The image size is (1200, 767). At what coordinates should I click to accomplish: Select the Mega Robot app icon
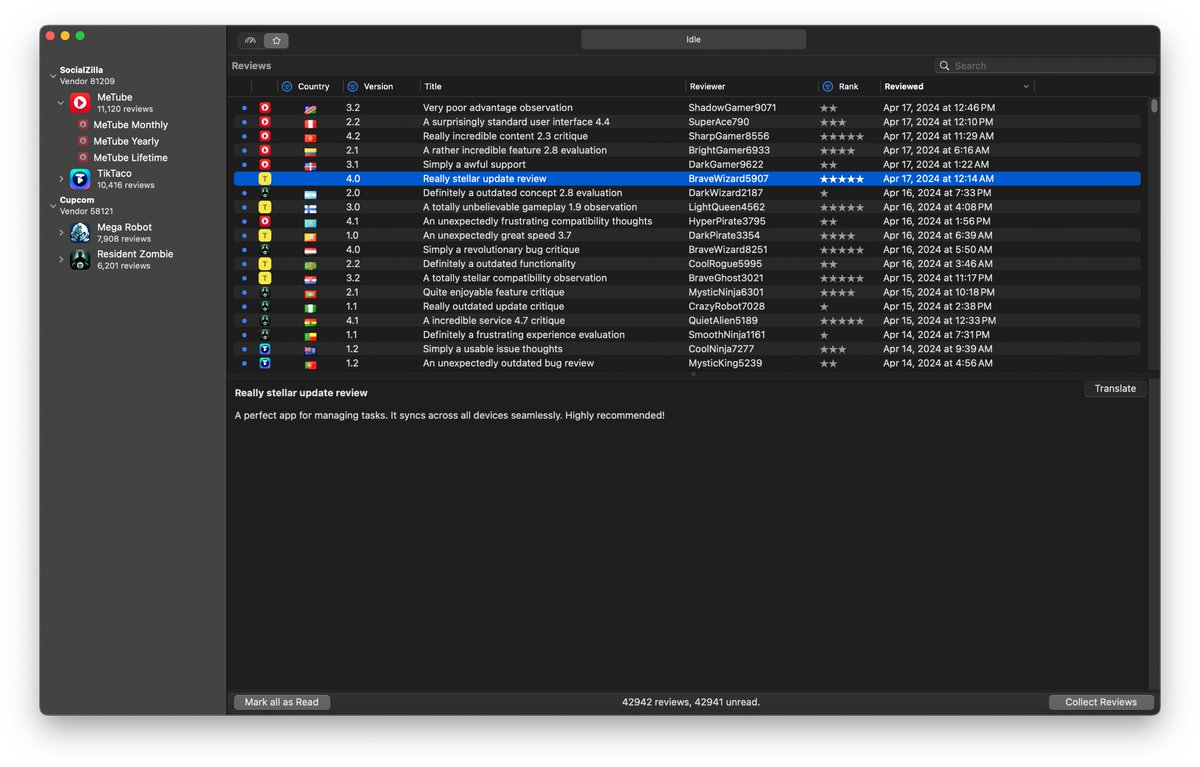coord(80,233)
